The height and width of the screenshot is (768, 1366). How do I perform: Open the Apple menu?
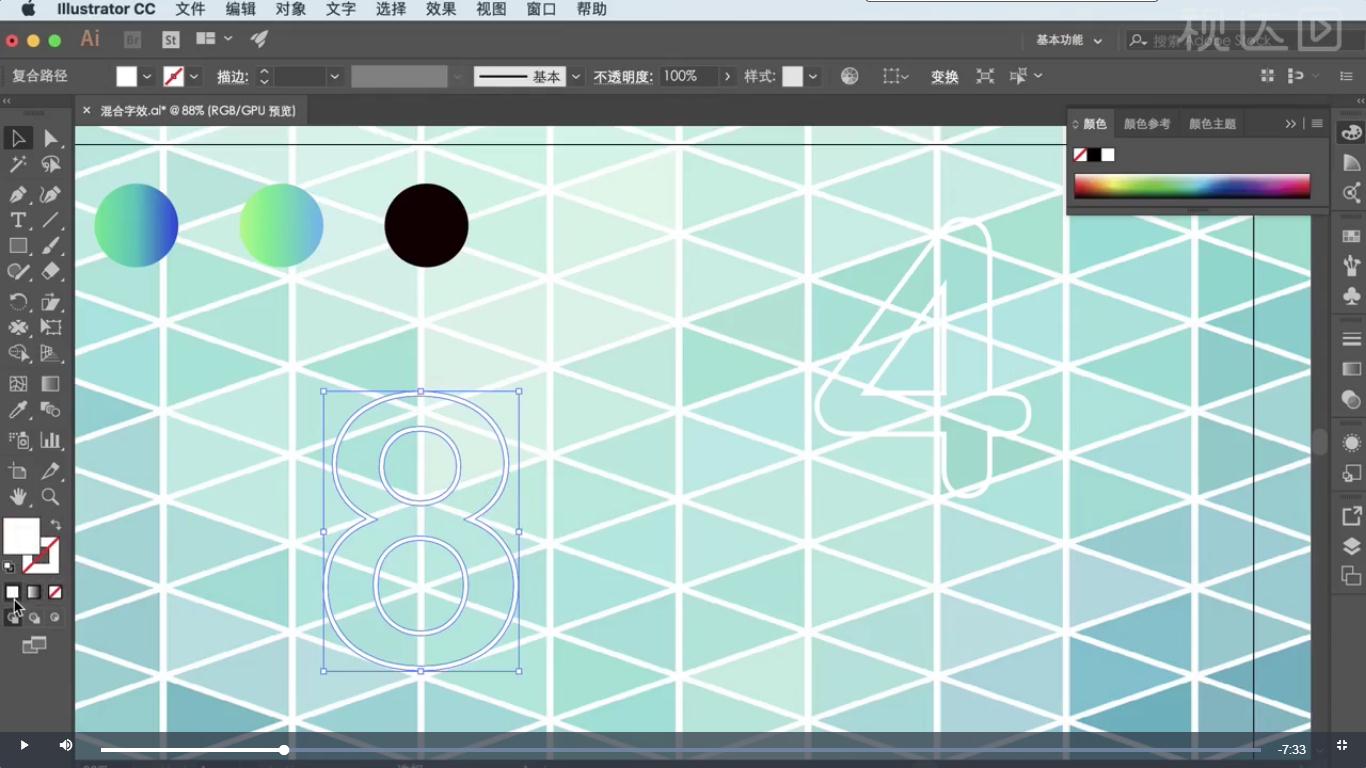coord(28,9)
